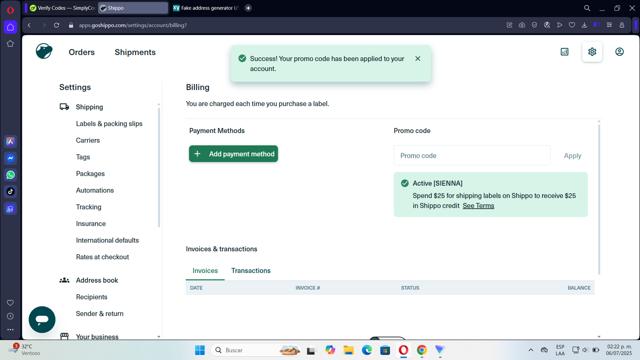
Task: Click the toolbar heart bookmark icon
Action: click(x=572, y=25)
